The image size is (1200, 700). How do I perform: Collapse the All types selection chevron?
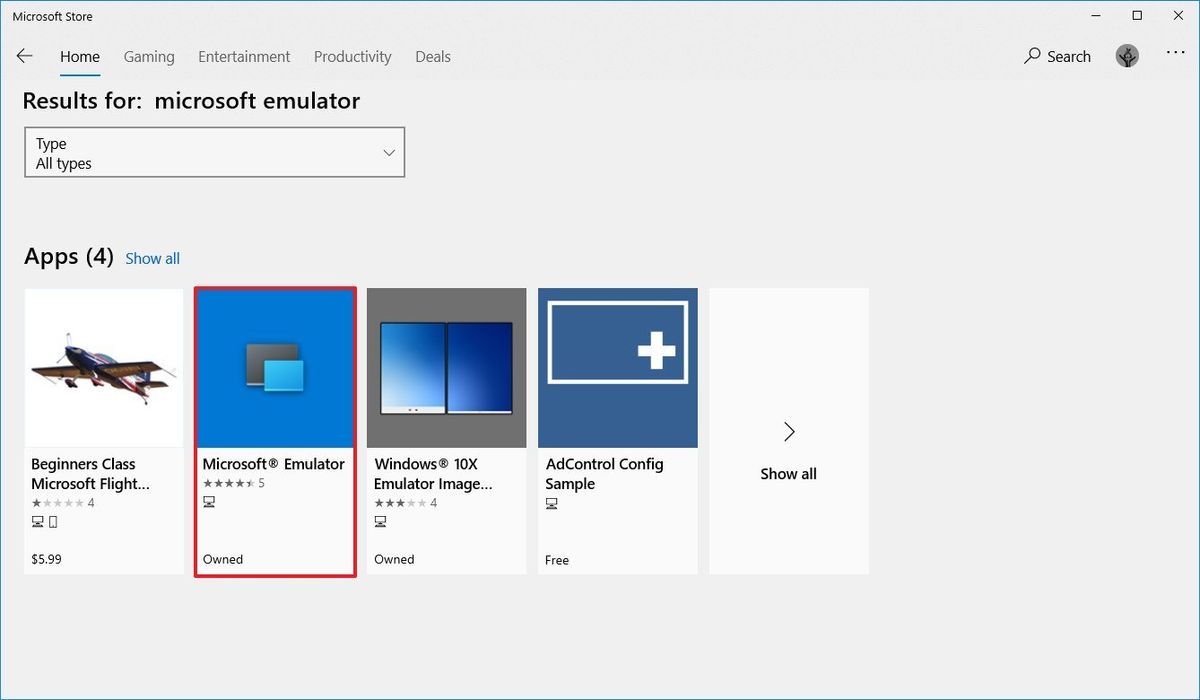click(x=389, y=152)
